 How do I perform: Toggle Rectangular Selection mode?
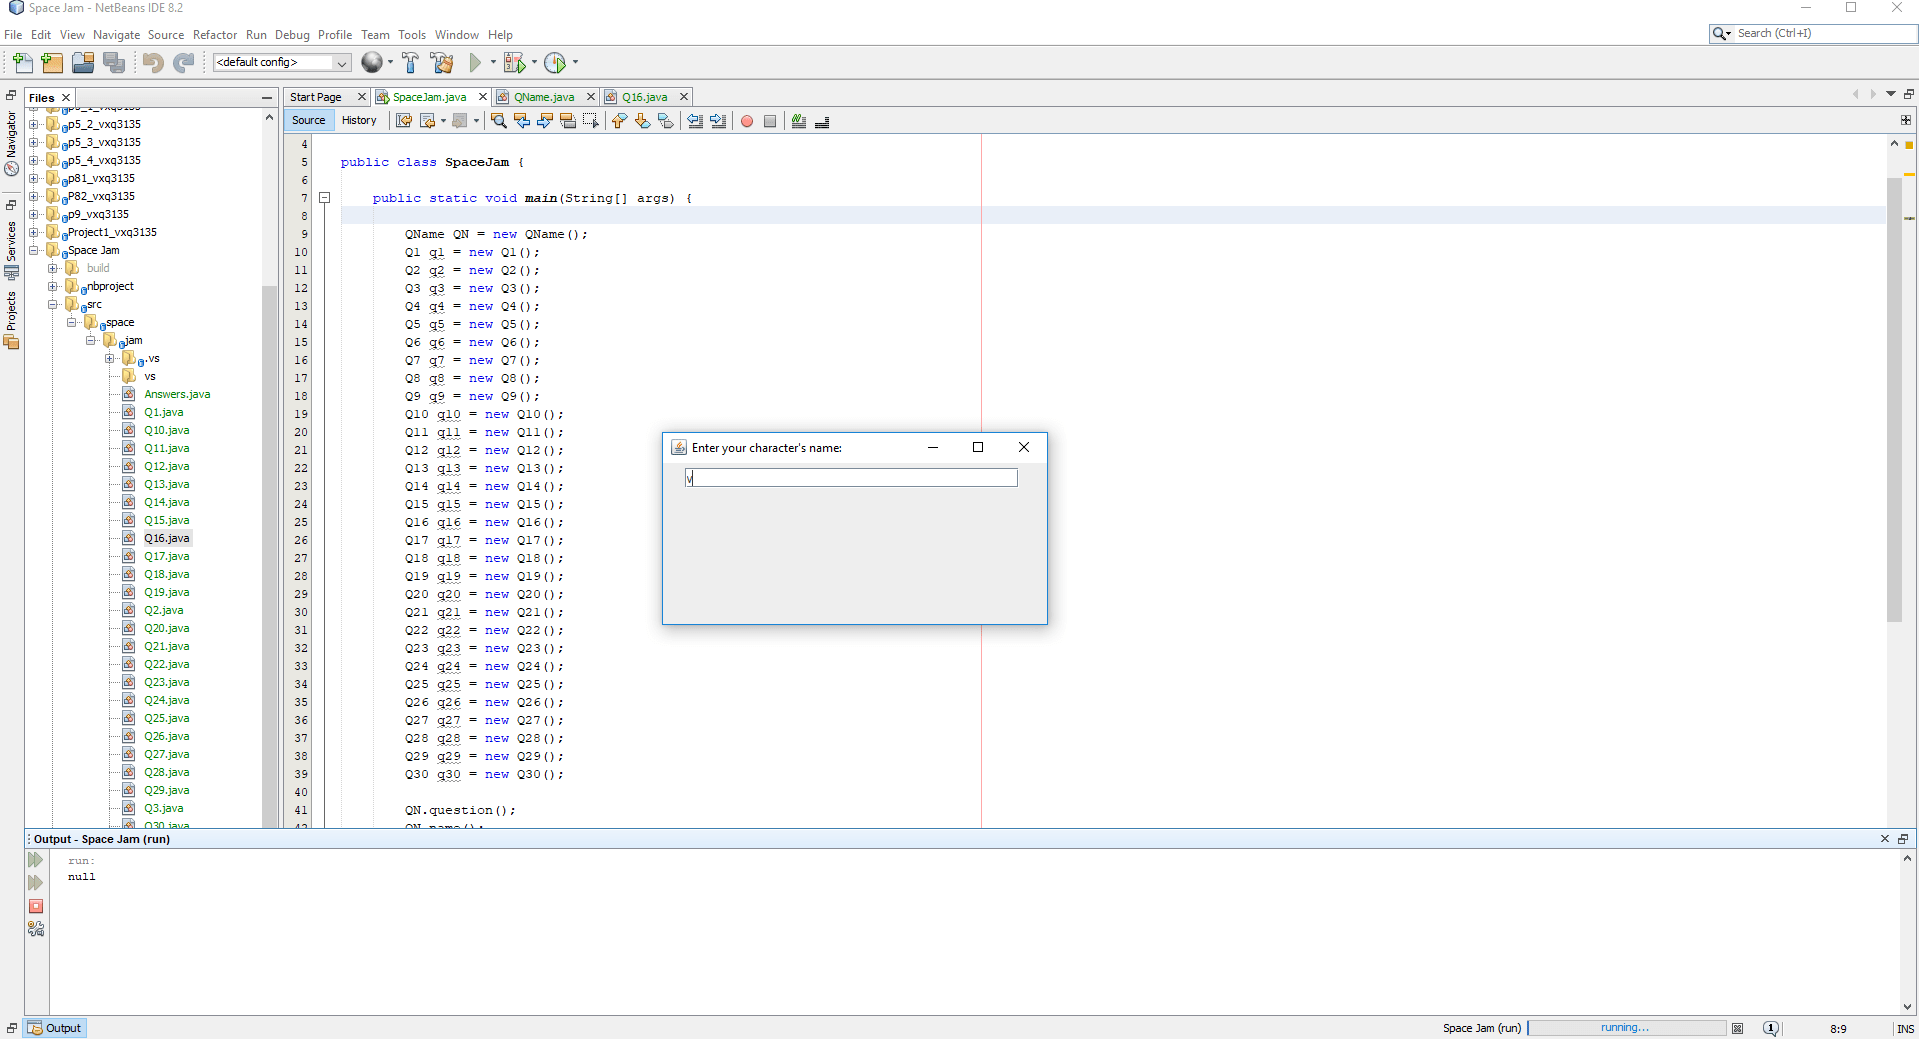click(x=591, y=121)
